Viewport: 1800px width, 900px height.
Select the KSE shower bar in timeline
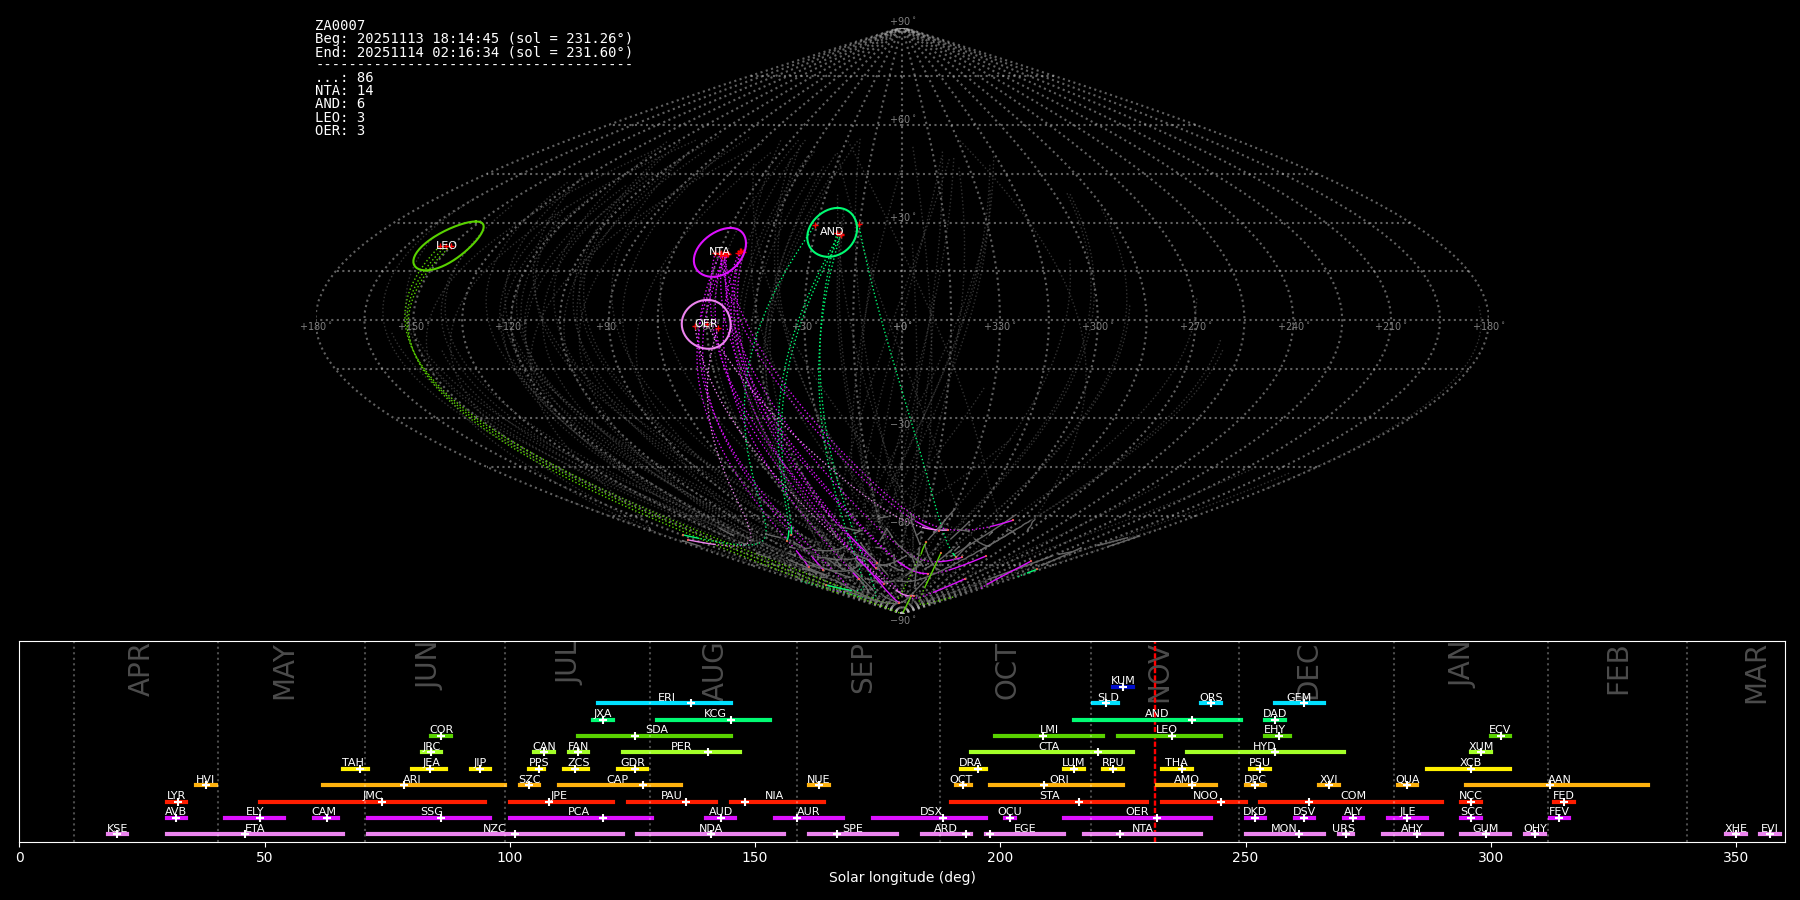click(117, 834)
